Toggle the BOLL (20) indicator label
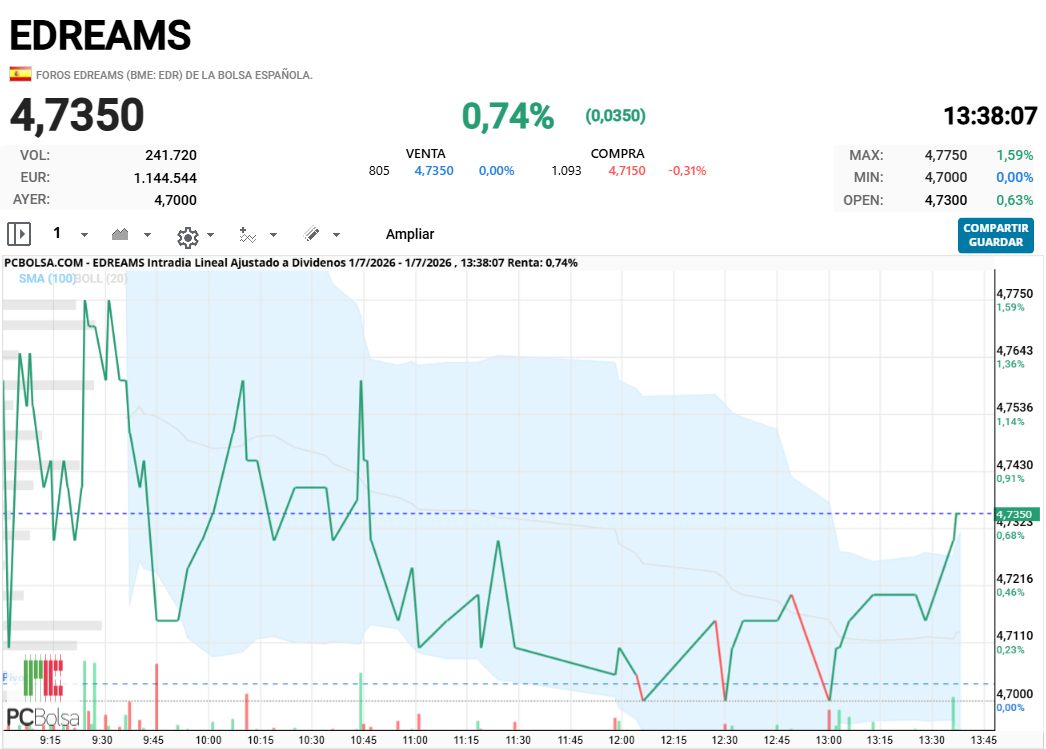Viewport: 1046px width, 749px height. [100, 279]
